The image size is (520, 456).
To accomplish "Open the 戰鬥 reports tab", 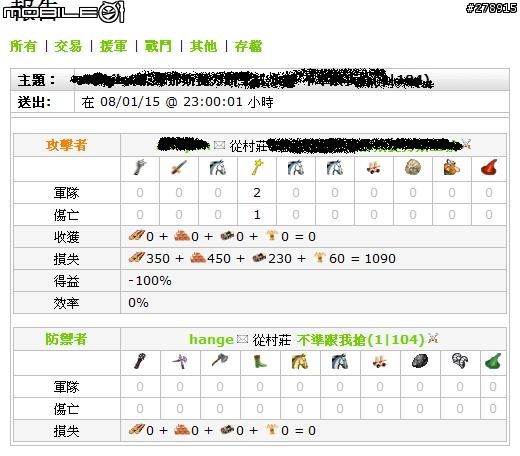I will [158, 46].
